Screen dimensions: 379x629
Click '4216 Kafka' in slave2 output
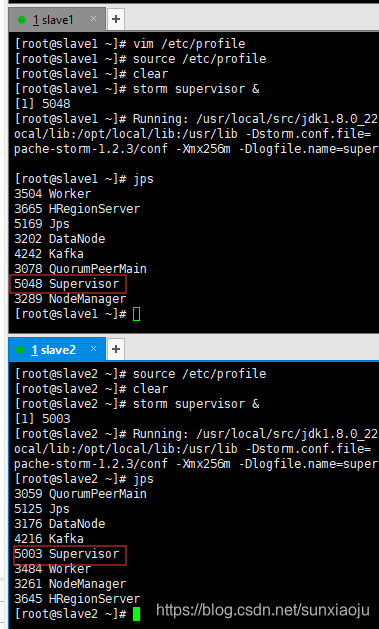tap(49, 539)
